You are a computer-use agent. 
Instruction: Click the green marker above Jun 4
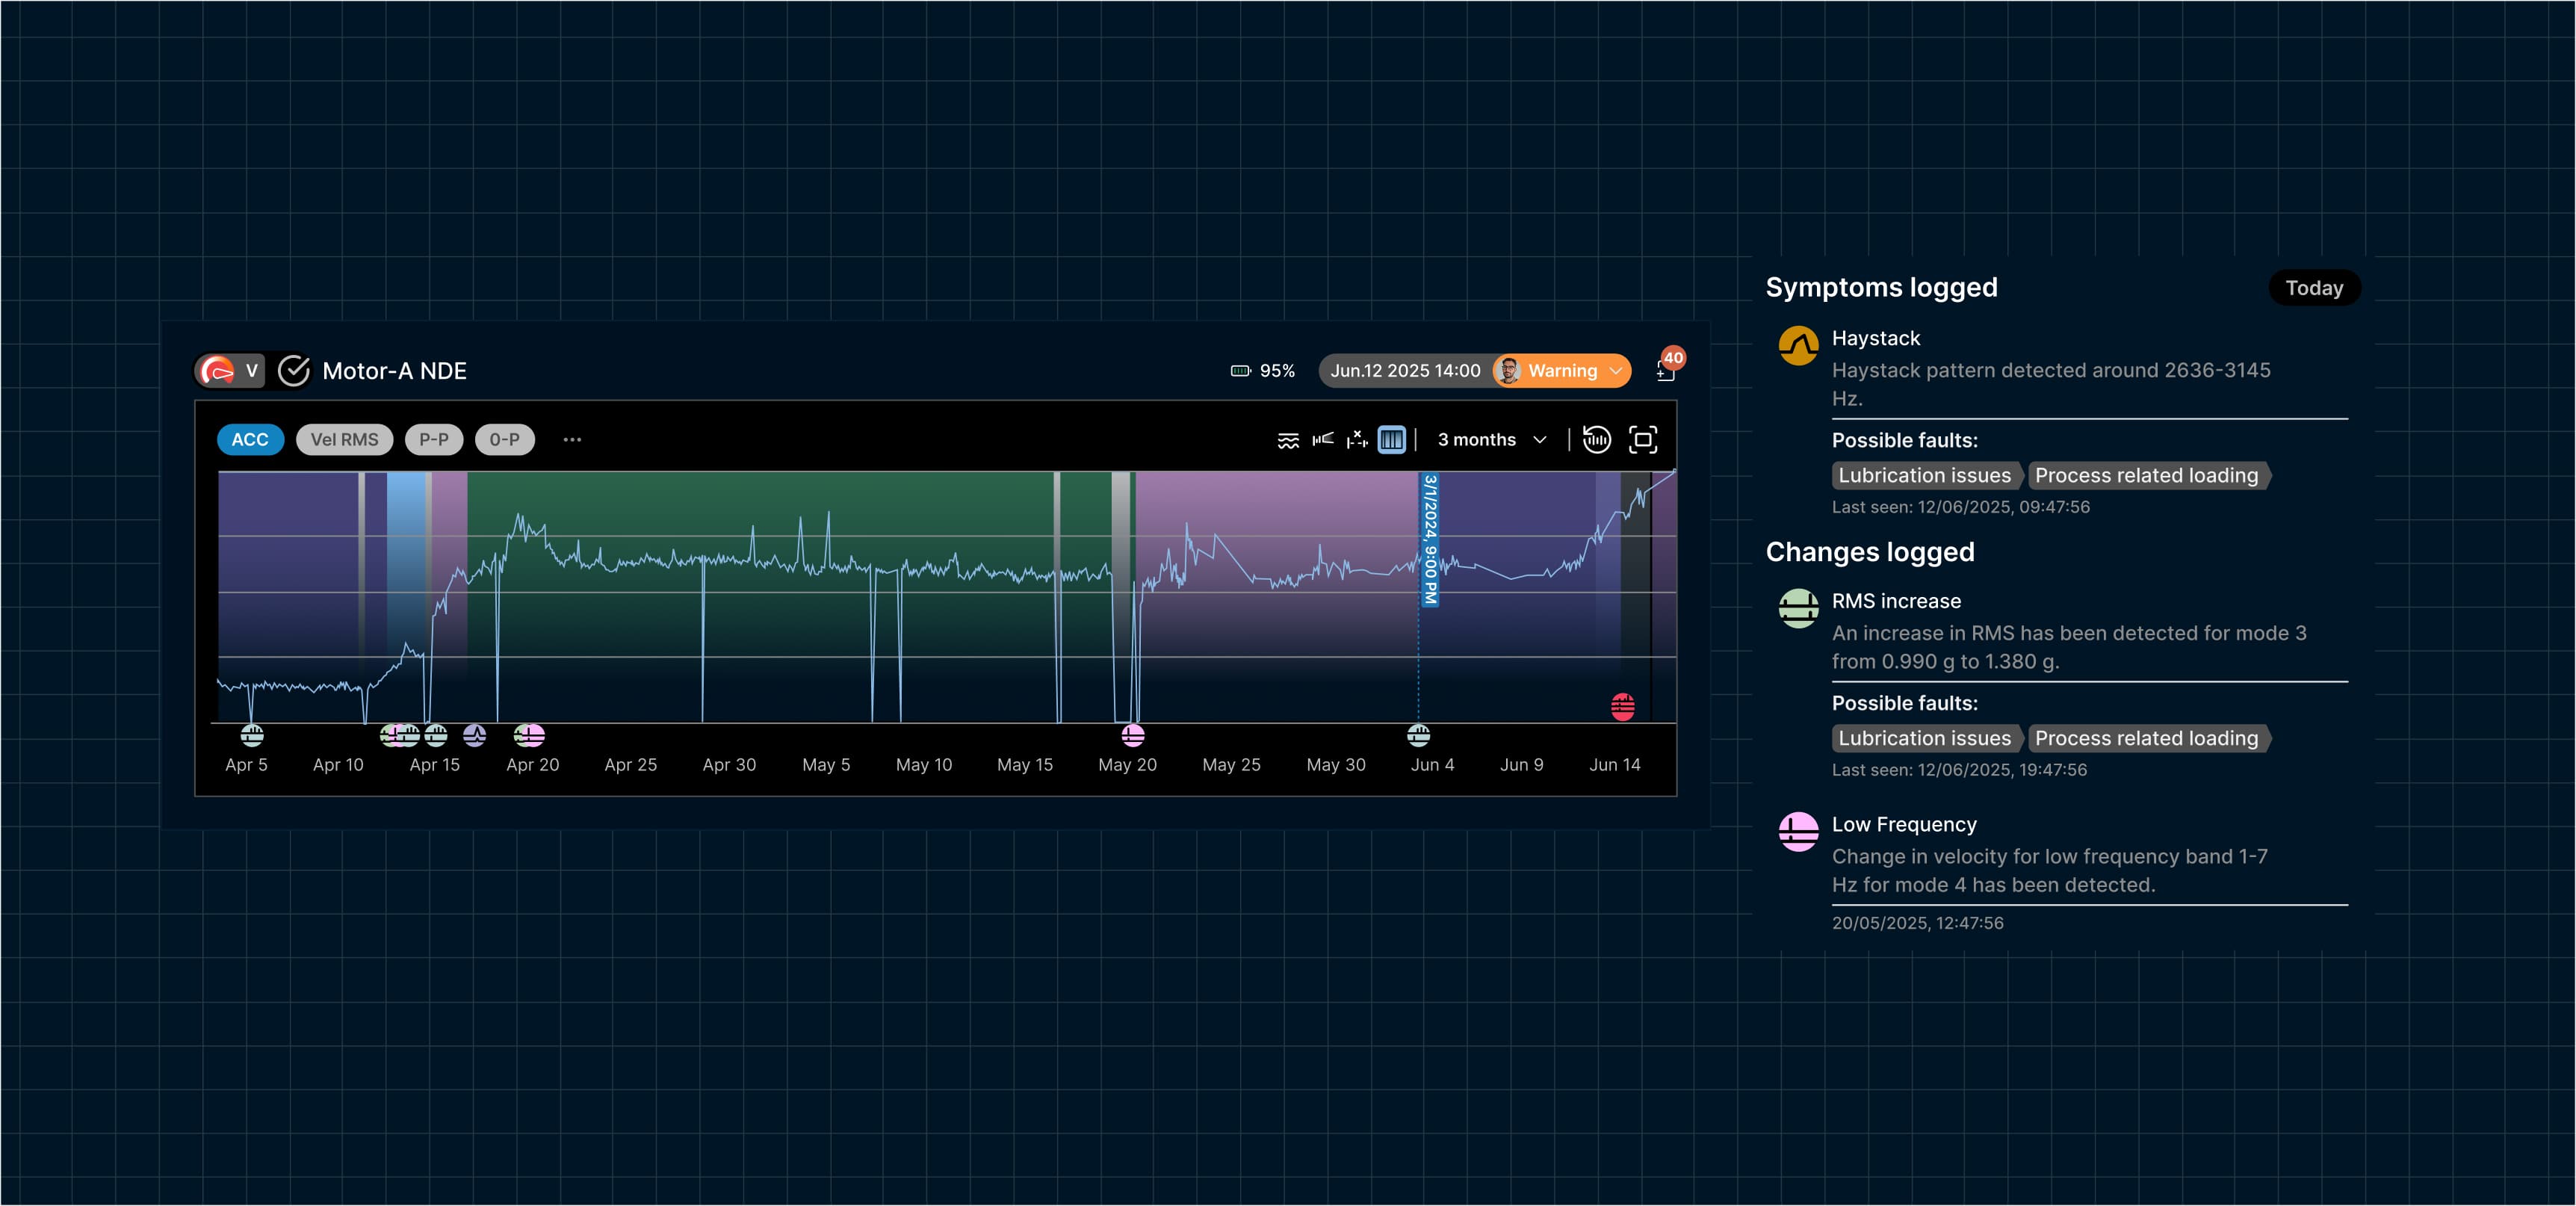1419,736
